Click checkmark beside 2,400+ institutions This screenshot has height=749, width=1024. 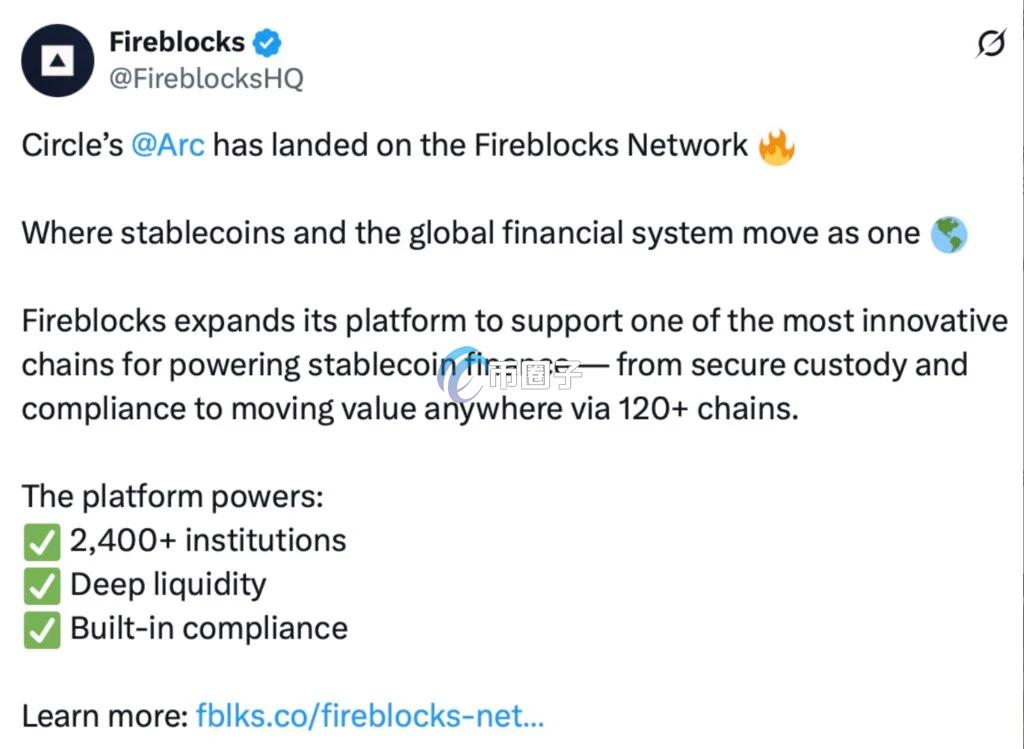pyautogui.click(x=41, y=542)
